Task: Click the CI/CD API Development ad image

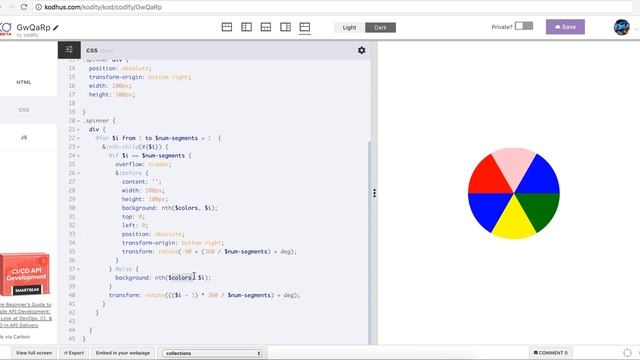Action: click(25, 274)
